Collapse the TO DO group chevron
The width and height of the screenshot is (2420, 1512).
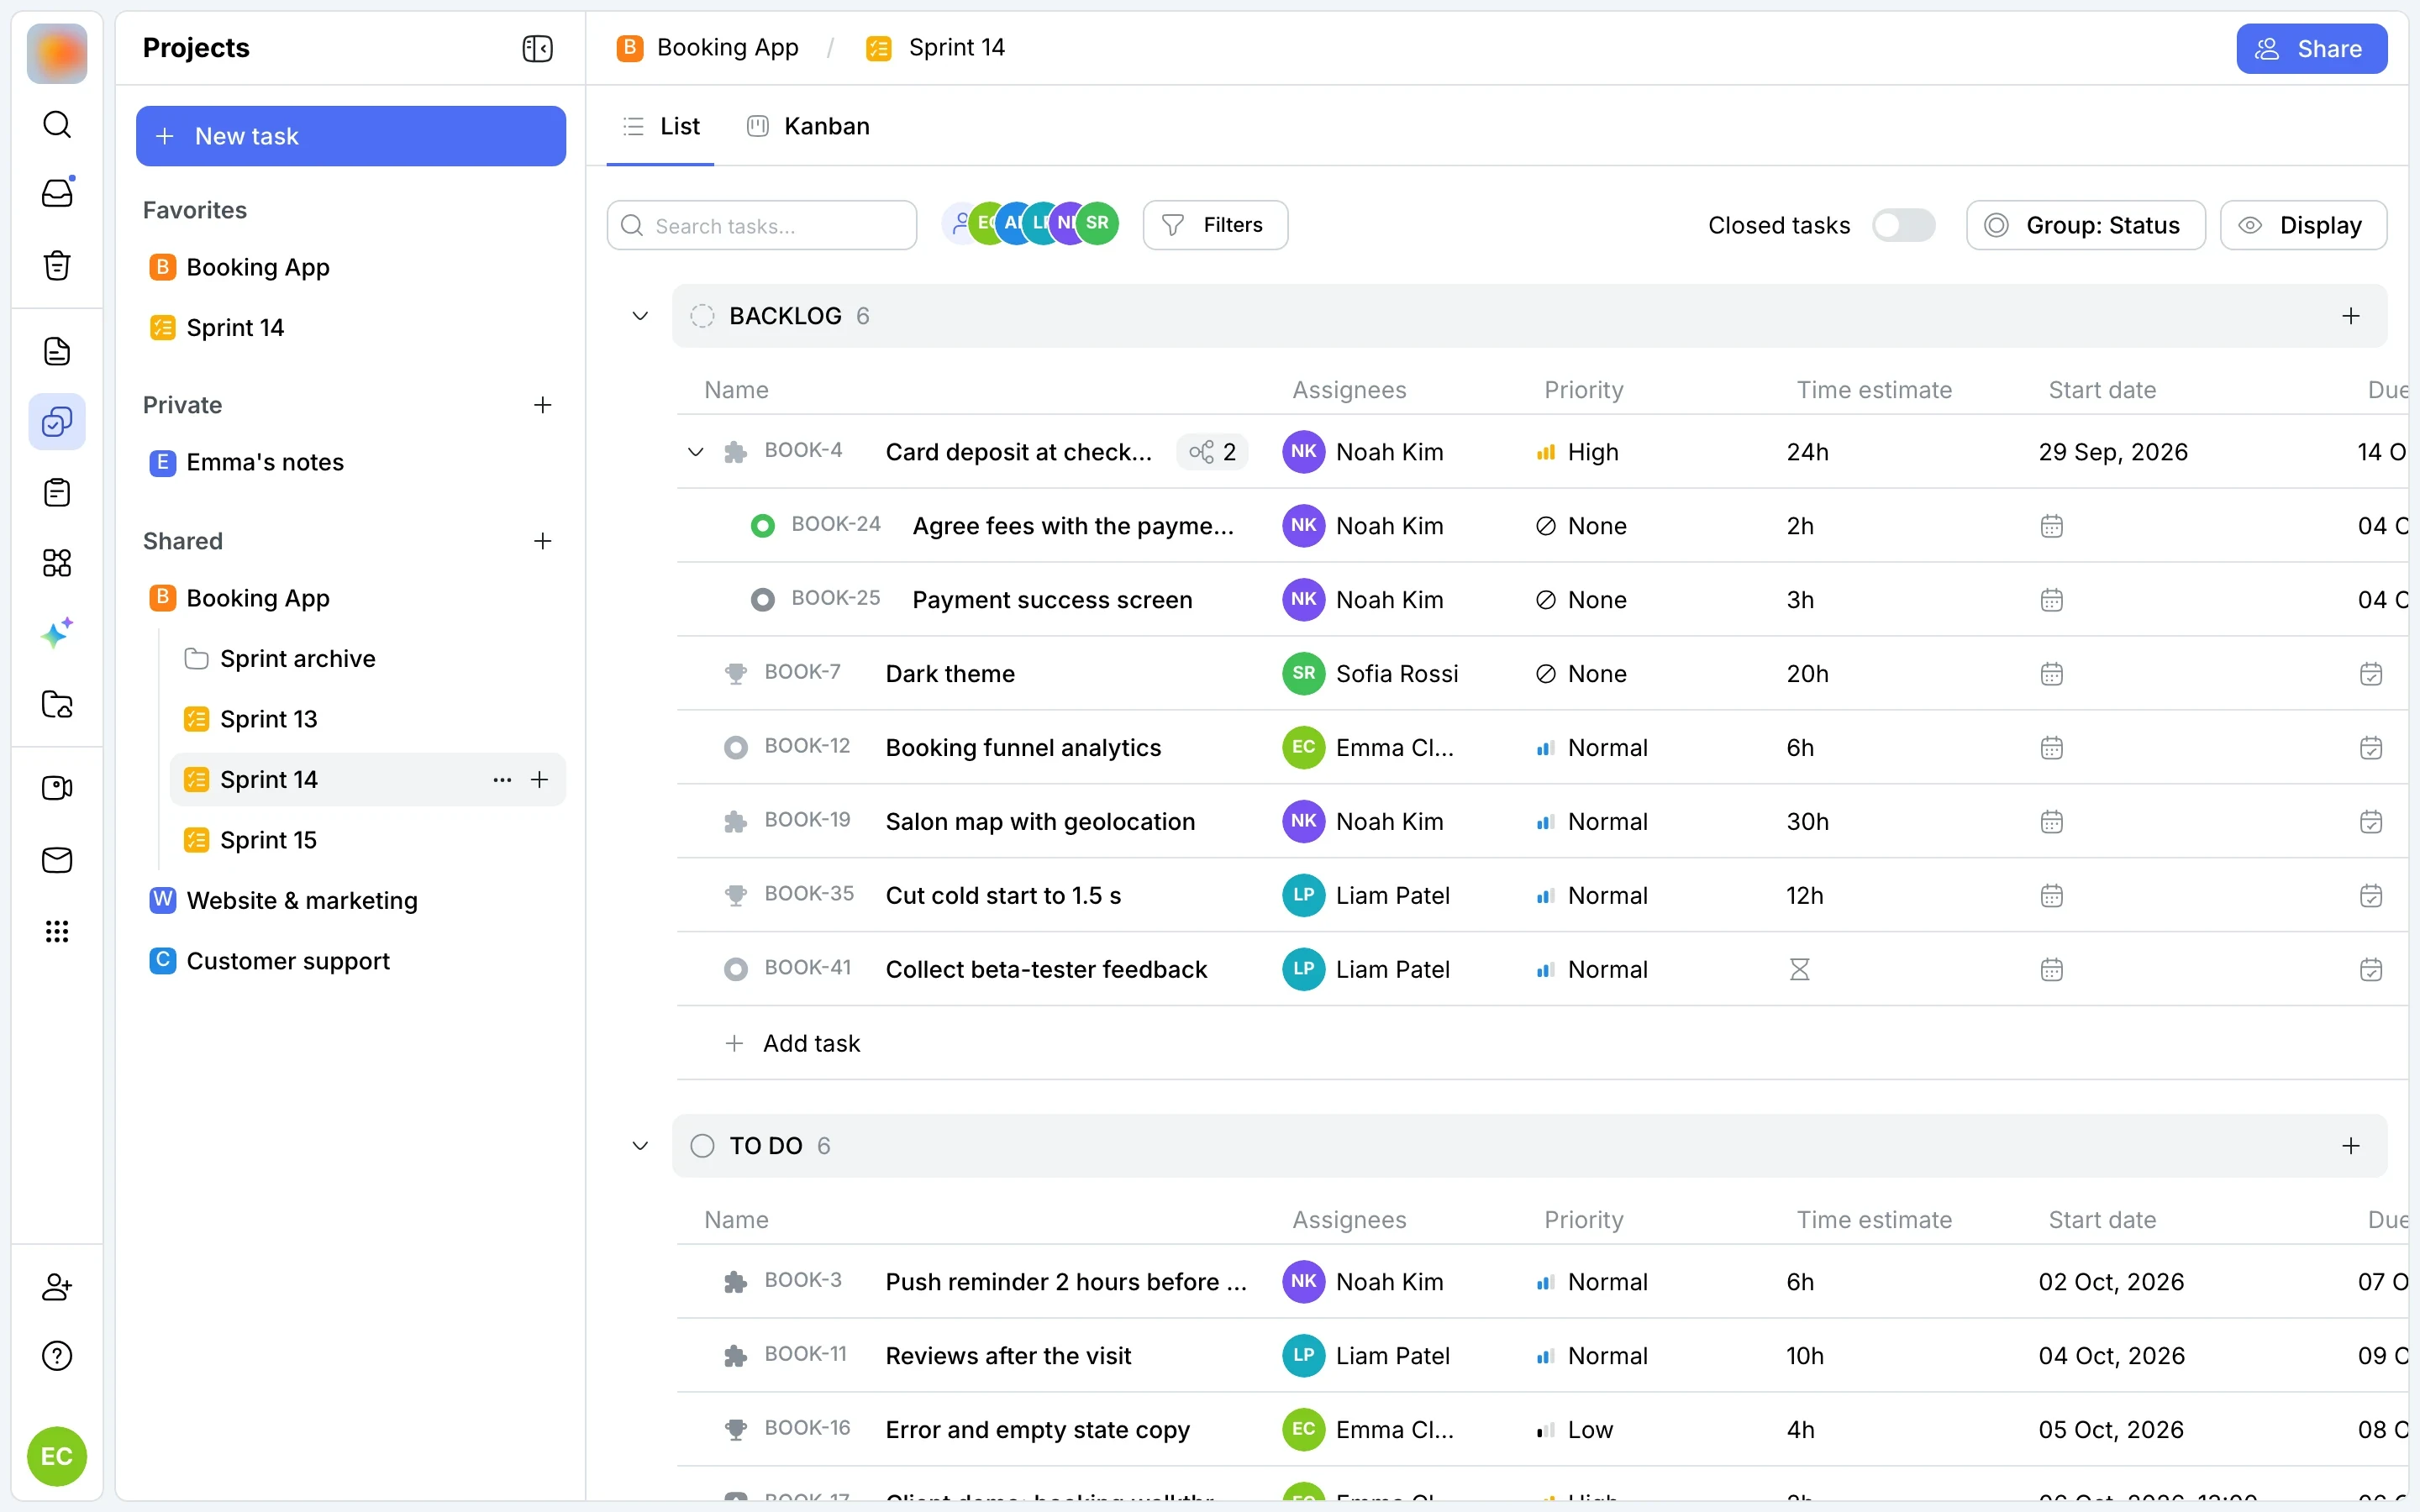click(640, 1146)
